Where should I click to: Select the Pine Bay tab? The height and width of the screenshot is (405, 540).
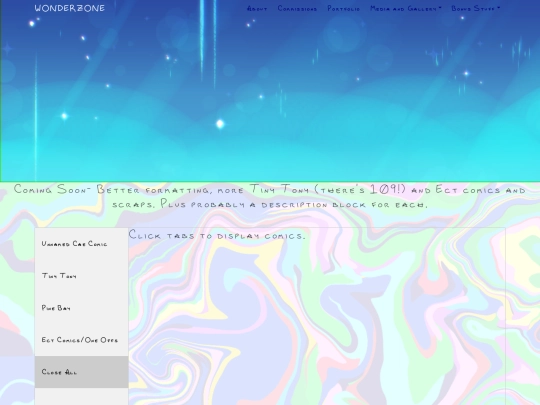82,308
